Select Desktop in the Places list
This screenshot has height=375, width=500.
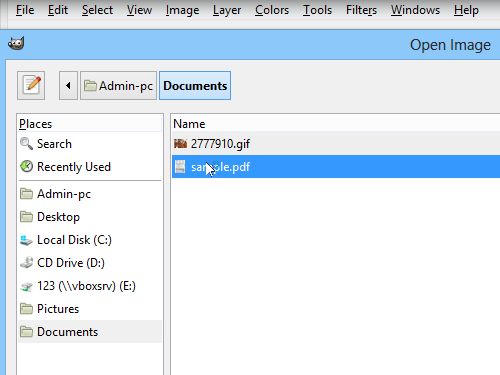pos(90,217)
